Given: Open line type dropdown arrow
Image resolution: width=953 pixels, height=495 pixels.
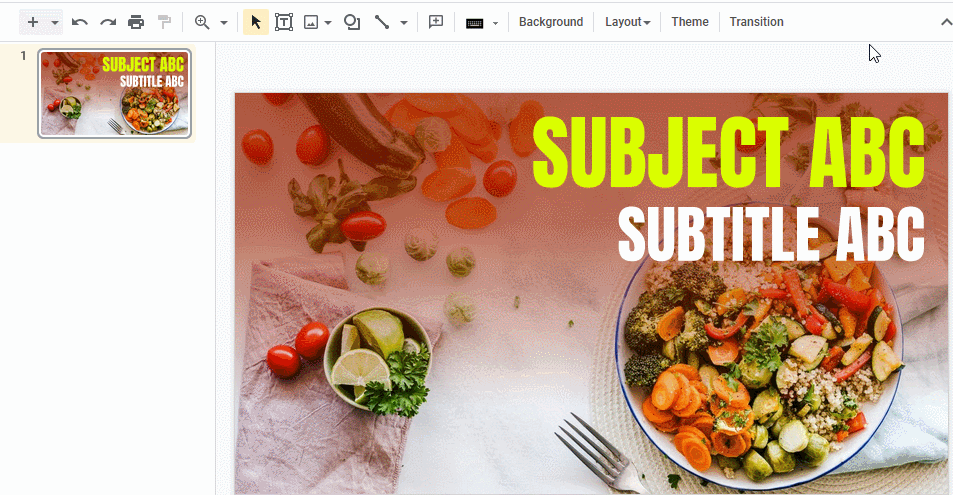Looking at the screenshot, I should 404,22.
